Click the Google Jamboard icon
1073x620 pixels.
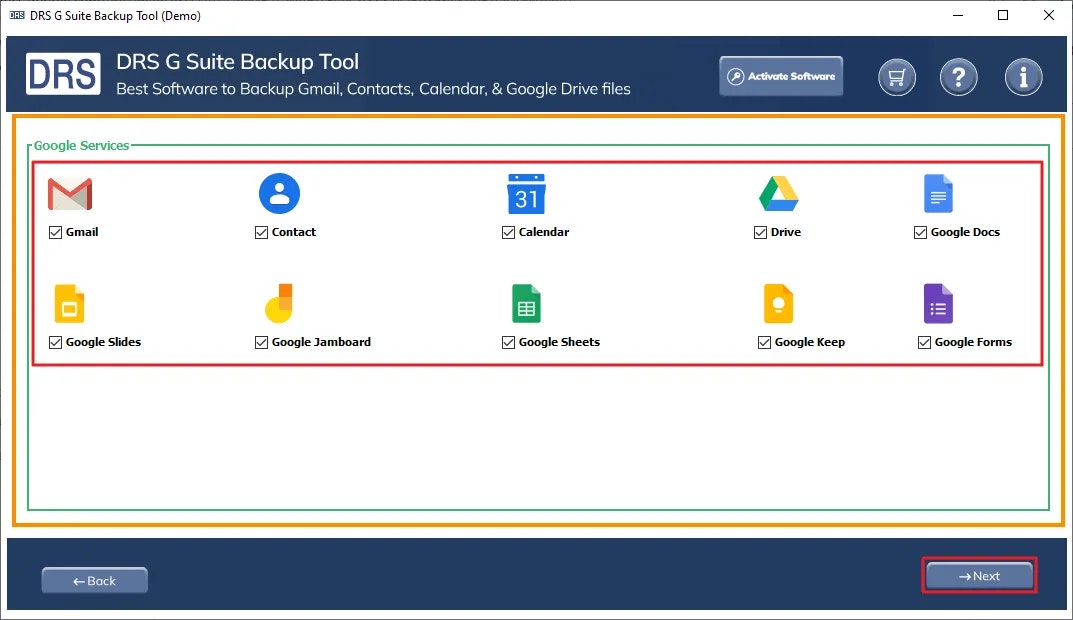tap(279, 303)
